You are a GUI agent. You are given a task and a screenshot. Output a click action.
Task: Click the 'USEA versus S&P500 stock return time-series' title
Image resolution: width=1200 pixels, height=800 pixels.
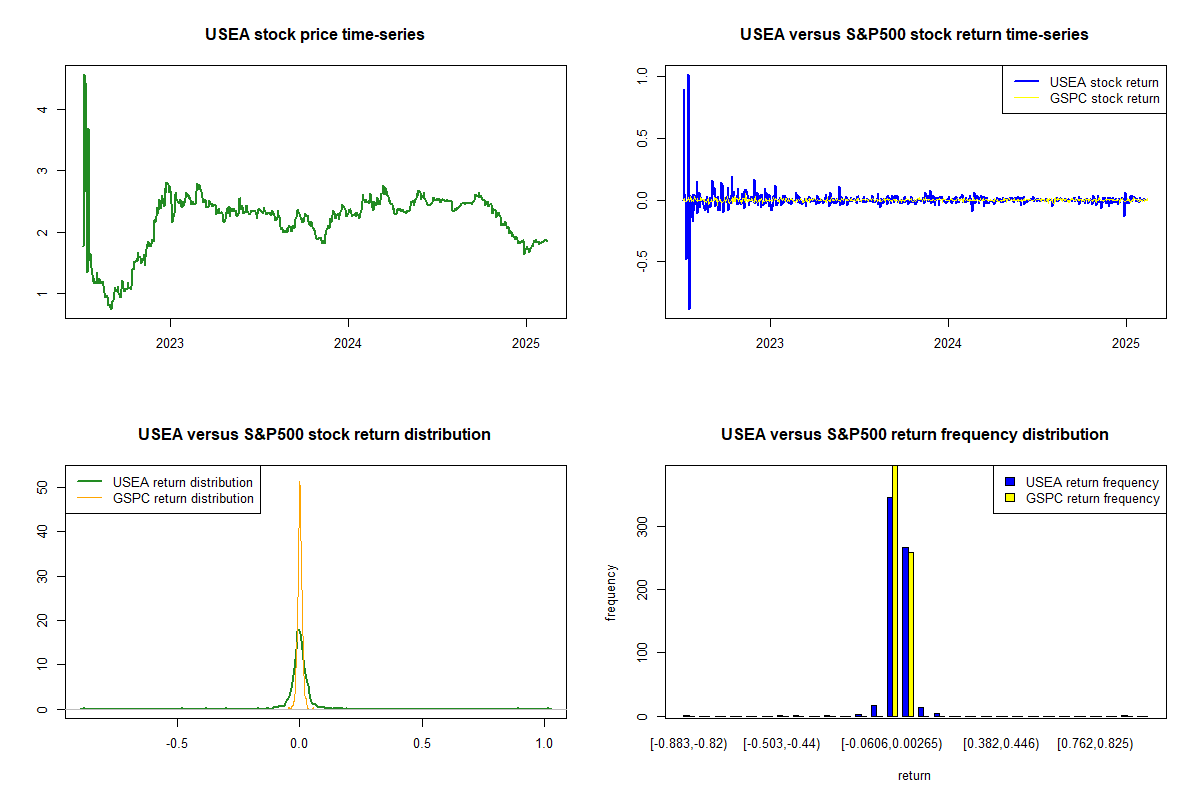[x=914, y=34]
